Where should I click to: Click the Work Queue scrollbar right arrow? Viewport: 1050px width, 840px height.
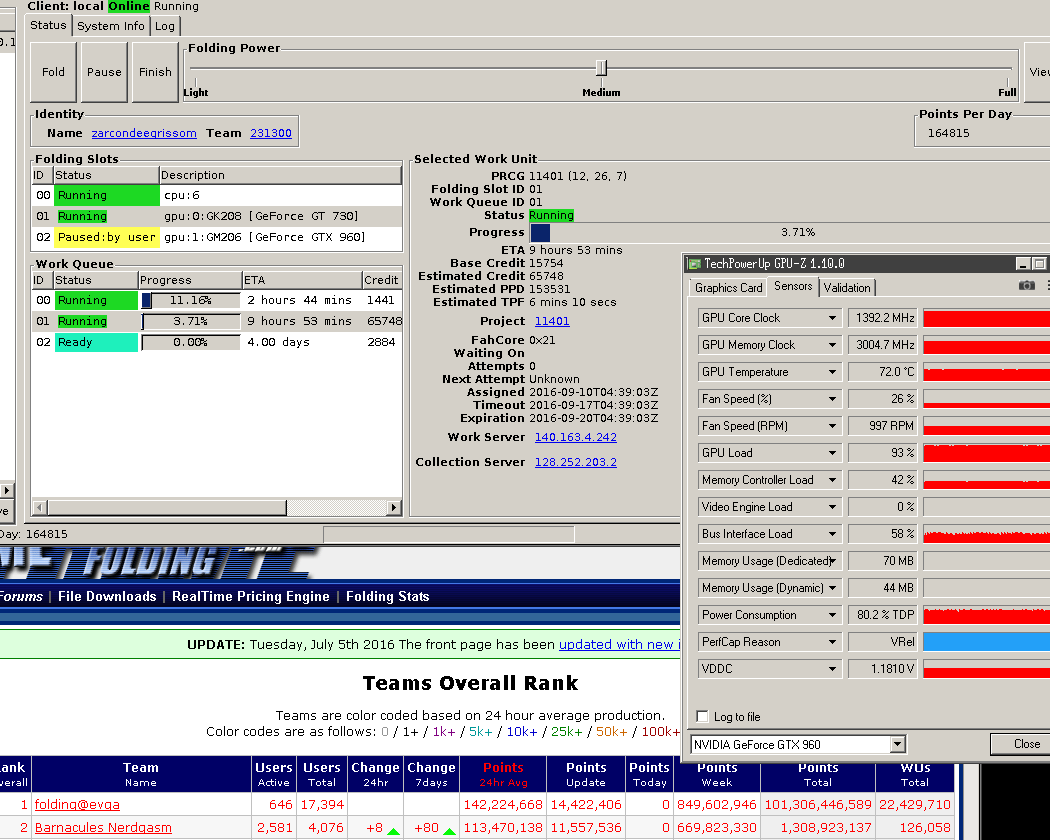[x=394, y=508]
